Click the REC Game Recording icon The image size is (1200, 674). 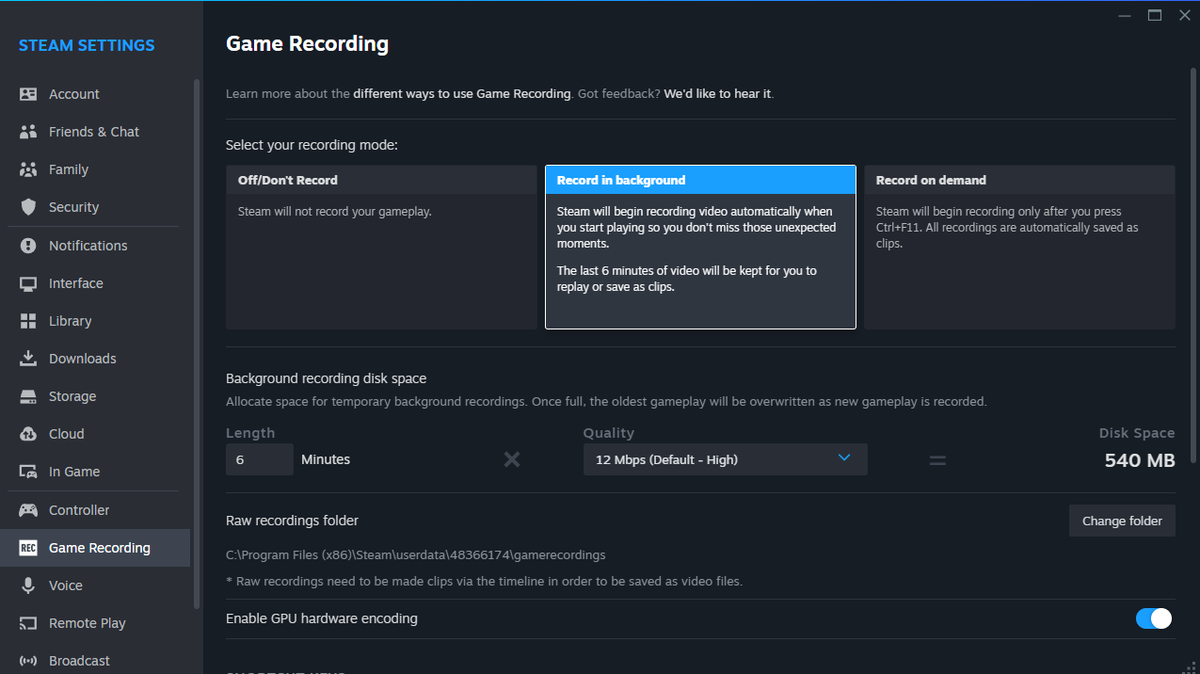click(28, 548)
